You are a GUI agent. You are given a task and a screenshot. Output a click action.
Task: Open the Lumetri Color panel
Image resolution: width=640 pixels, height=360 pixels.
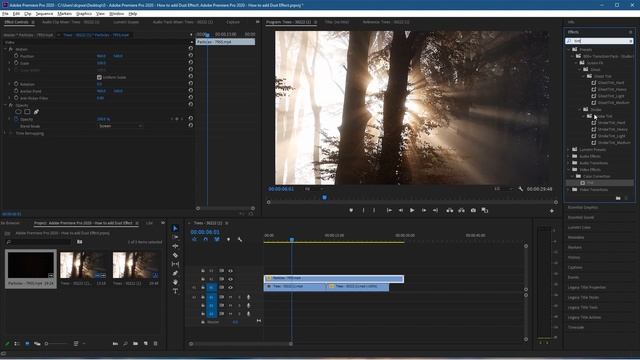(x=579, y=227)
